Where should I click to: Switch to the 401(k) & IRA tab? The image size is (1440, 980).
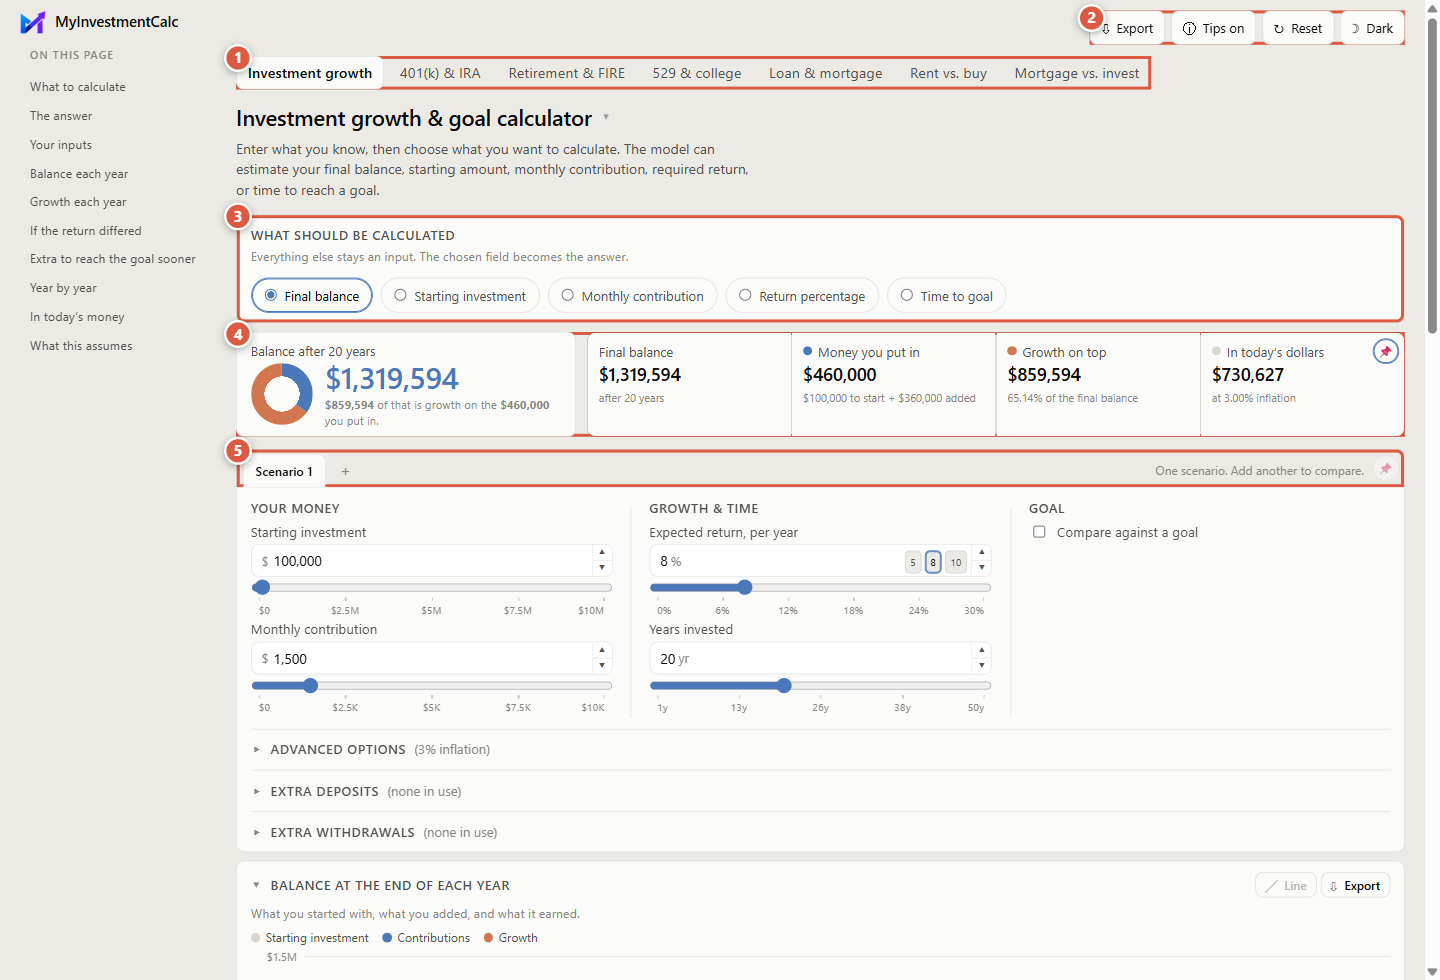[440, 73]
